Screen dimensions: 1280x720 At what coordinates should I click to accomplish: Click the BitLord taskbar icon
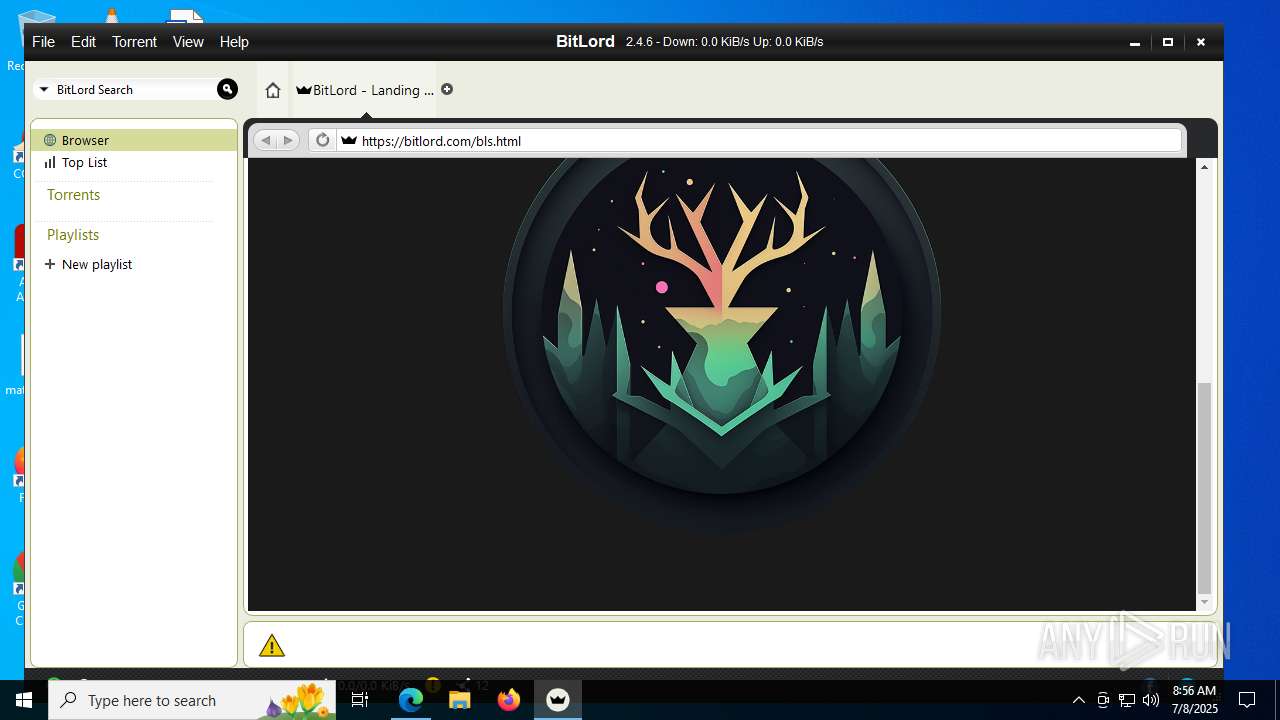558,700
